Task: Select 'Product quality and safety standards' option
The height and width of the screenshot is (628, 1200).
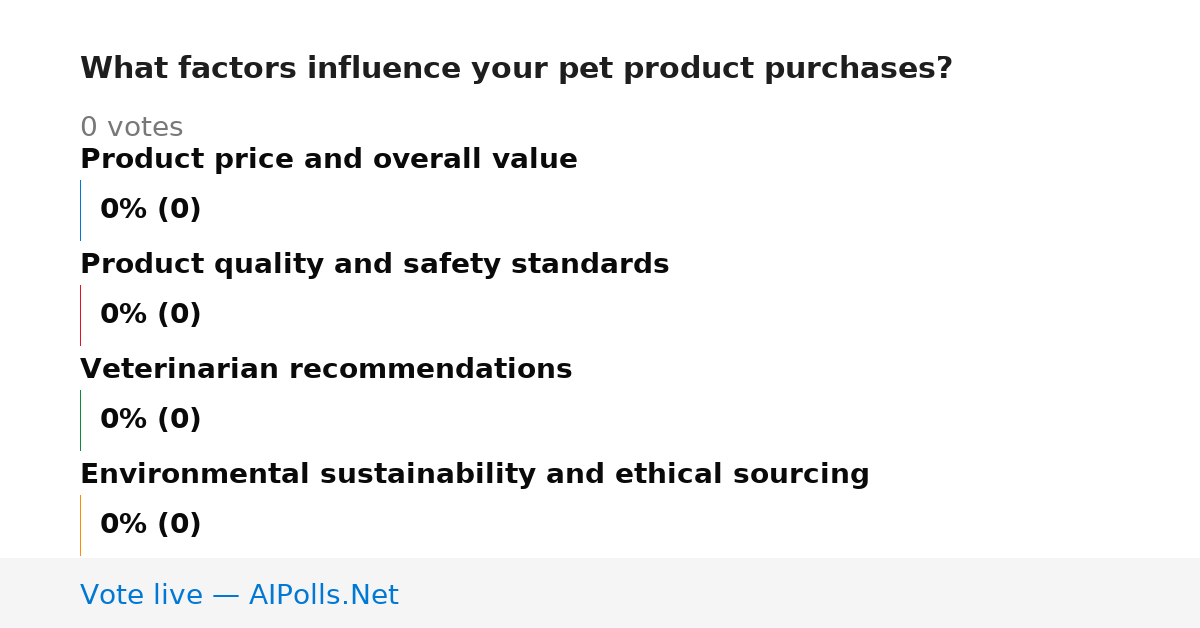Action: 374,265
